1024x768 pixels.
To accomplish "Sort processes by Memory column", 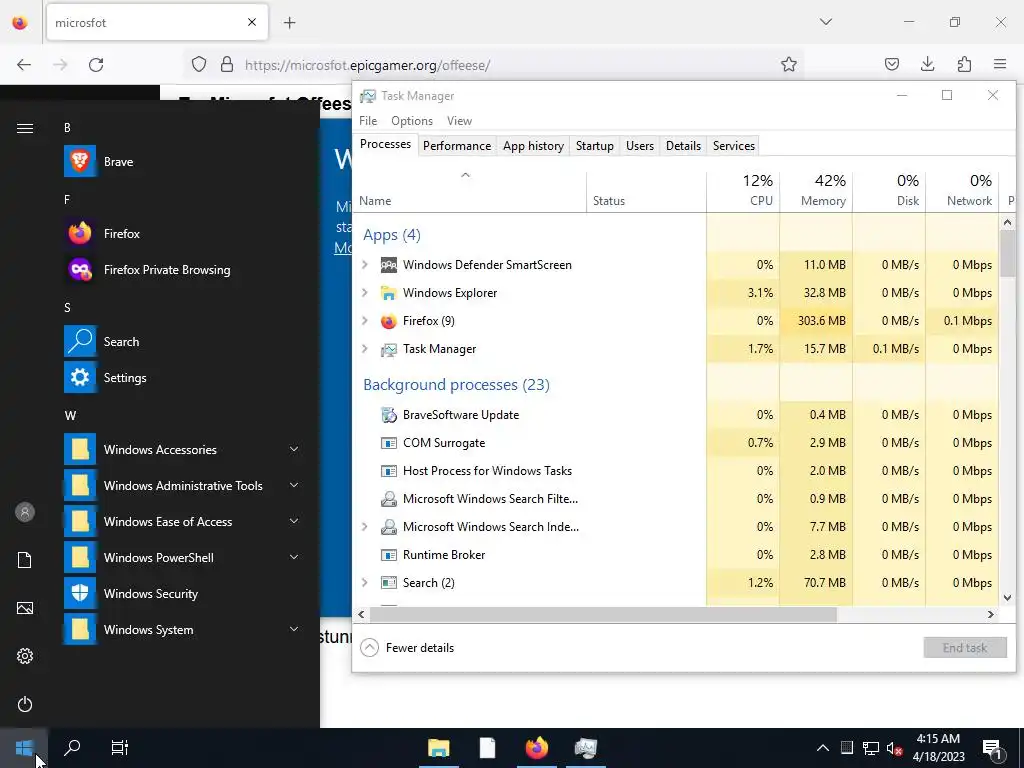I will click(816, 191).
